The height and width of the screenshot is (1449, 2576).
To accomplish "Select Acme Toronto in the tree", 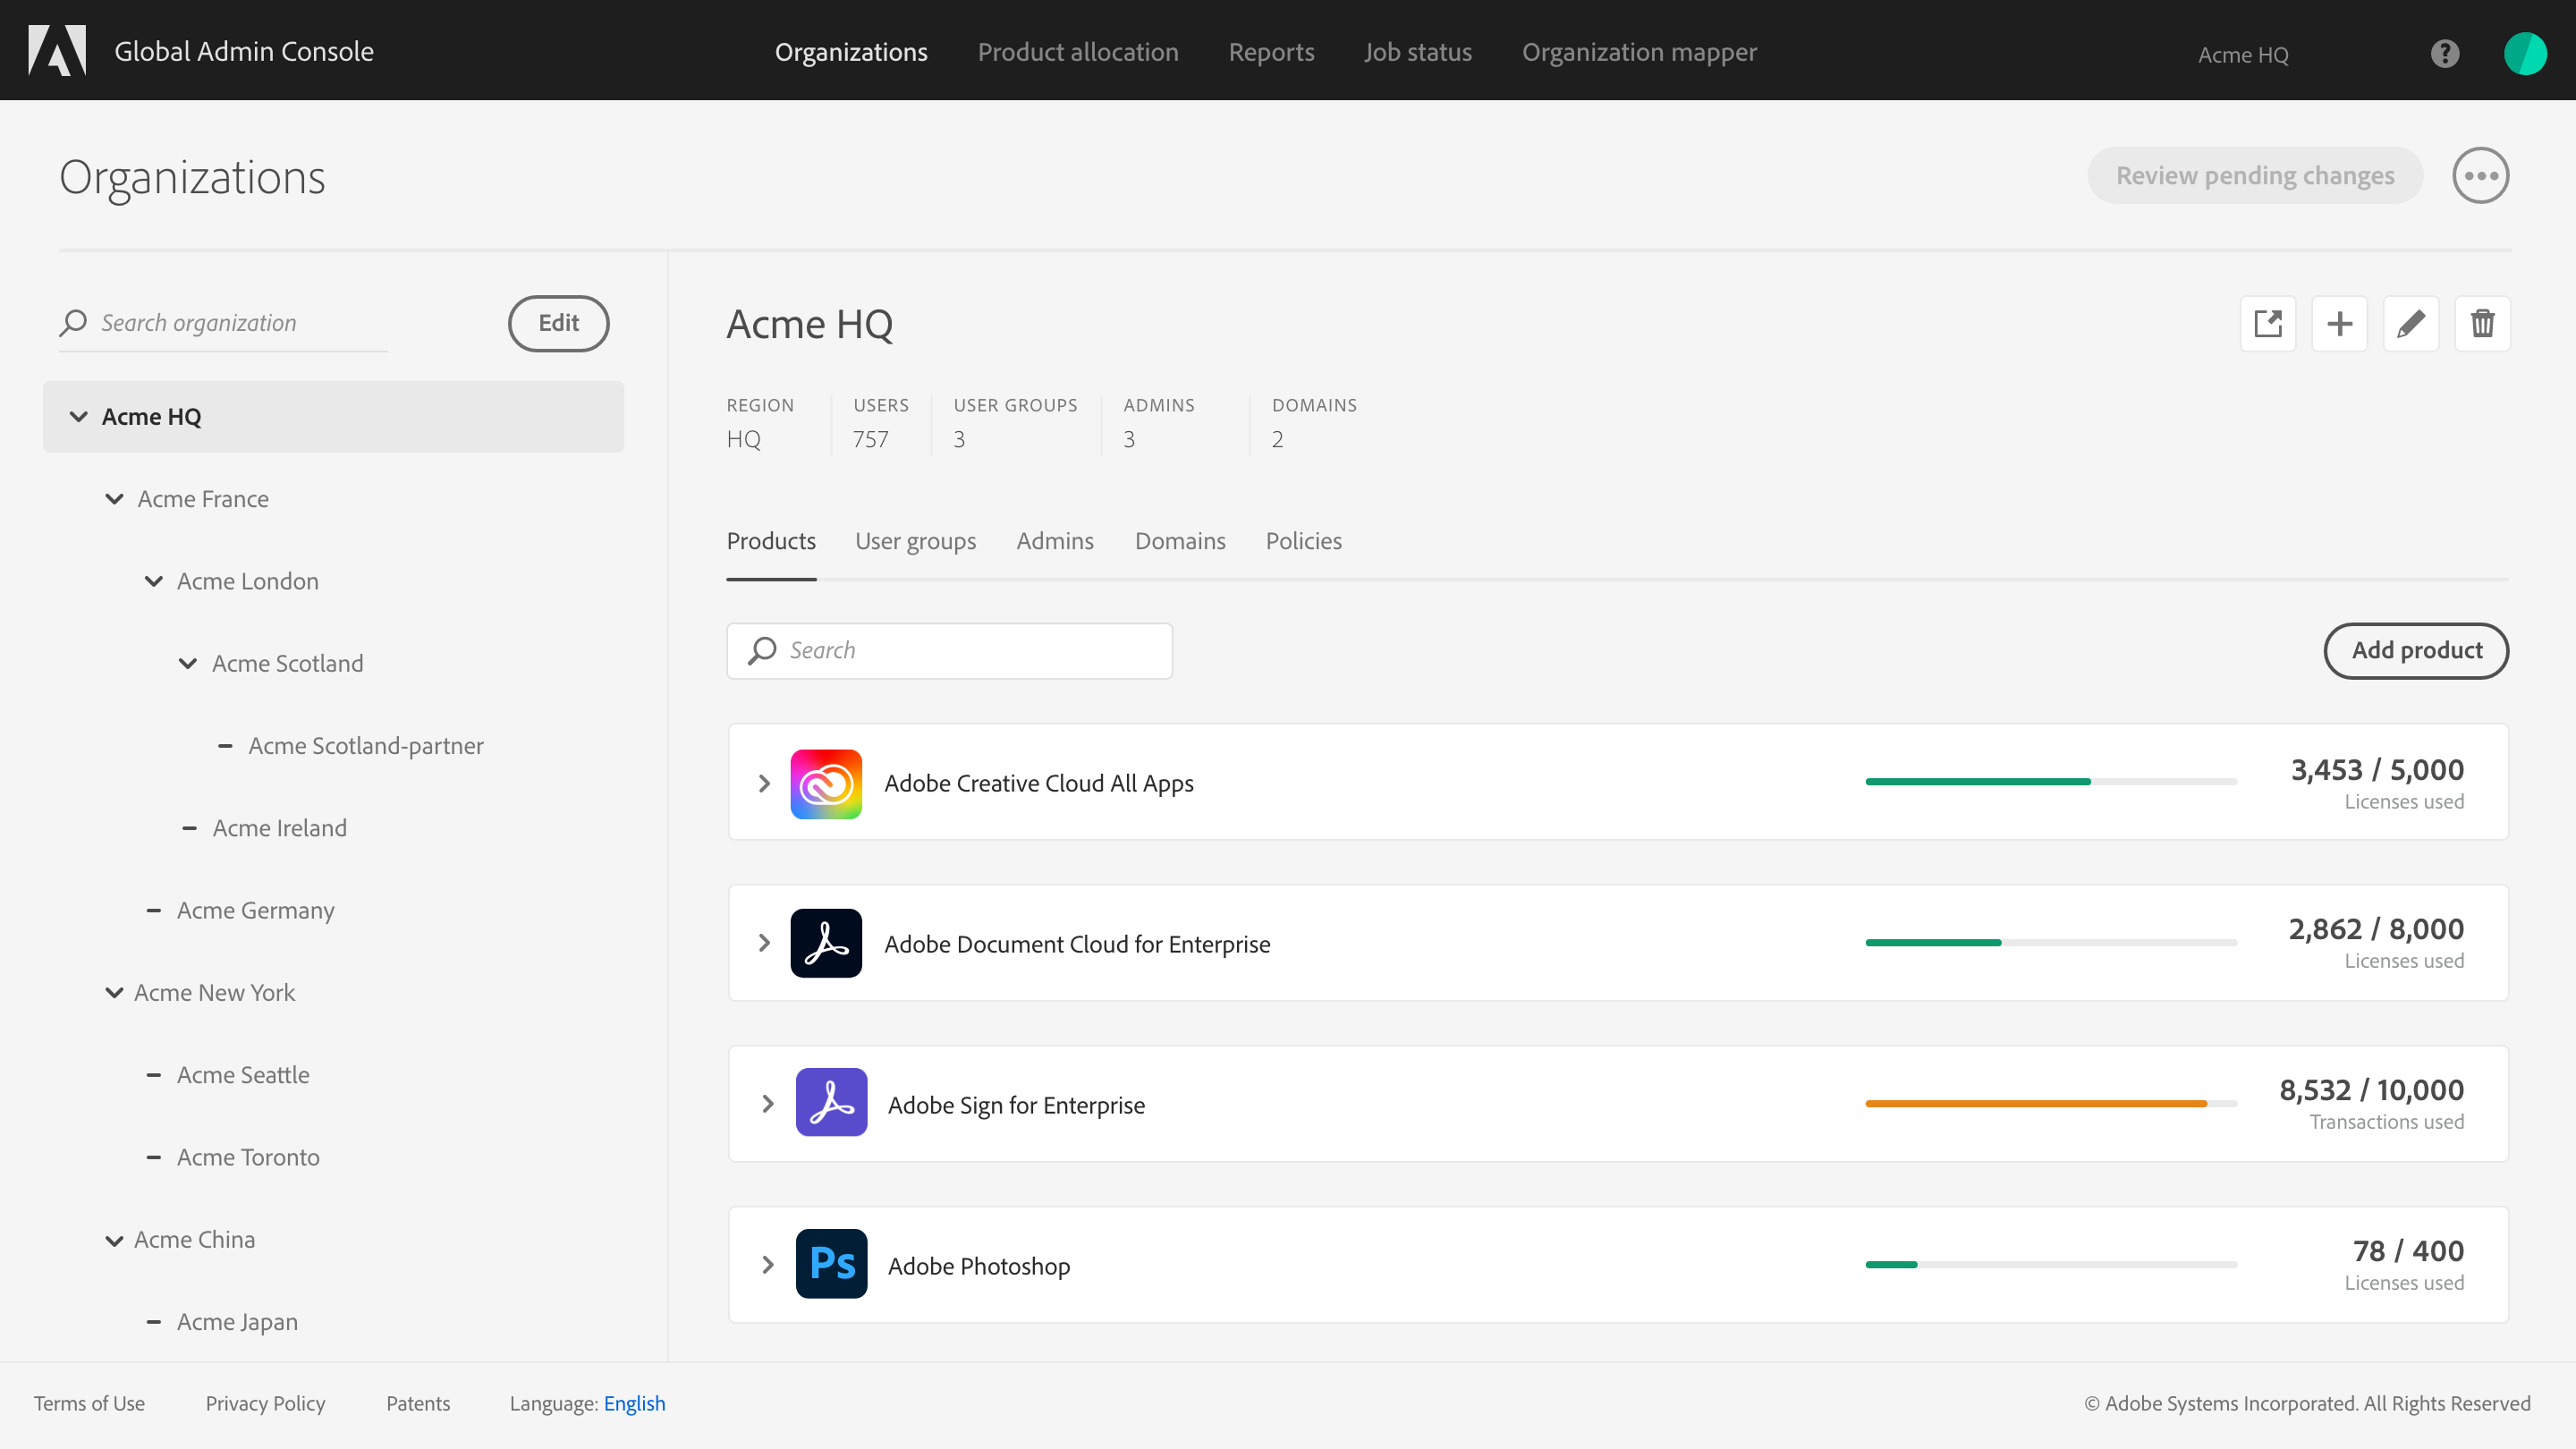I will pyautogui.click(x=248, y=1158).
